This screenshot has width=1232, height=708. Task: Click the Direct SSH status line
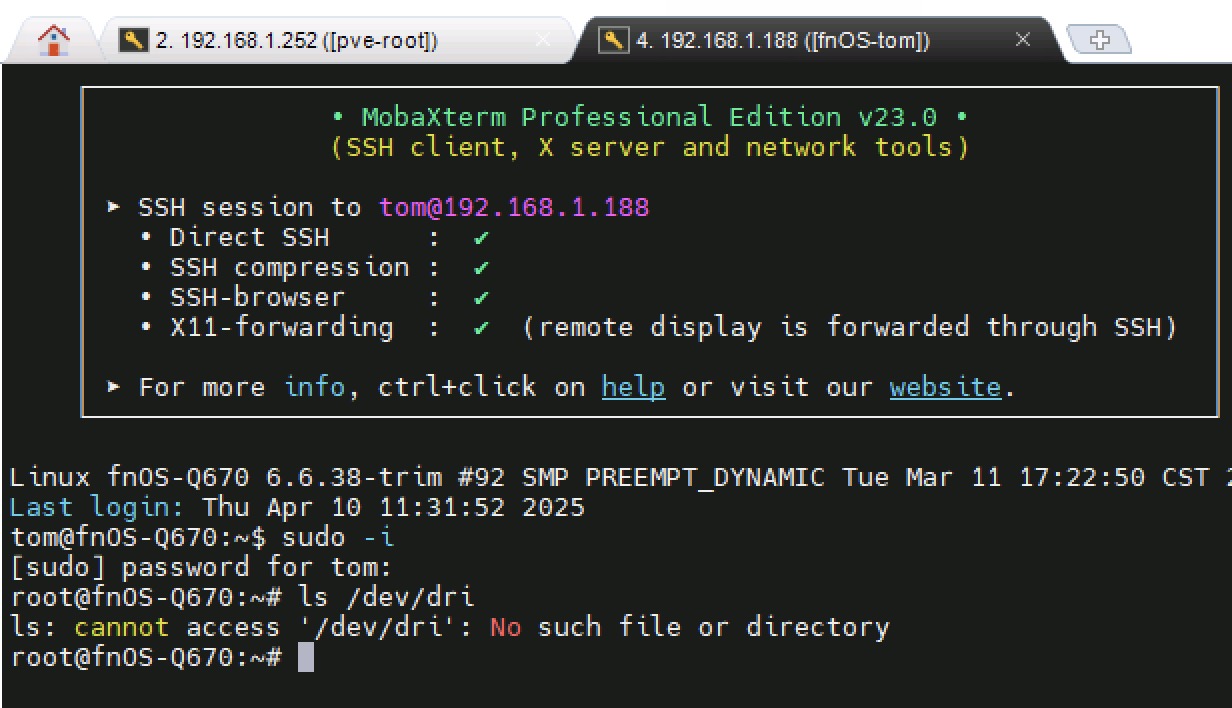314,237
